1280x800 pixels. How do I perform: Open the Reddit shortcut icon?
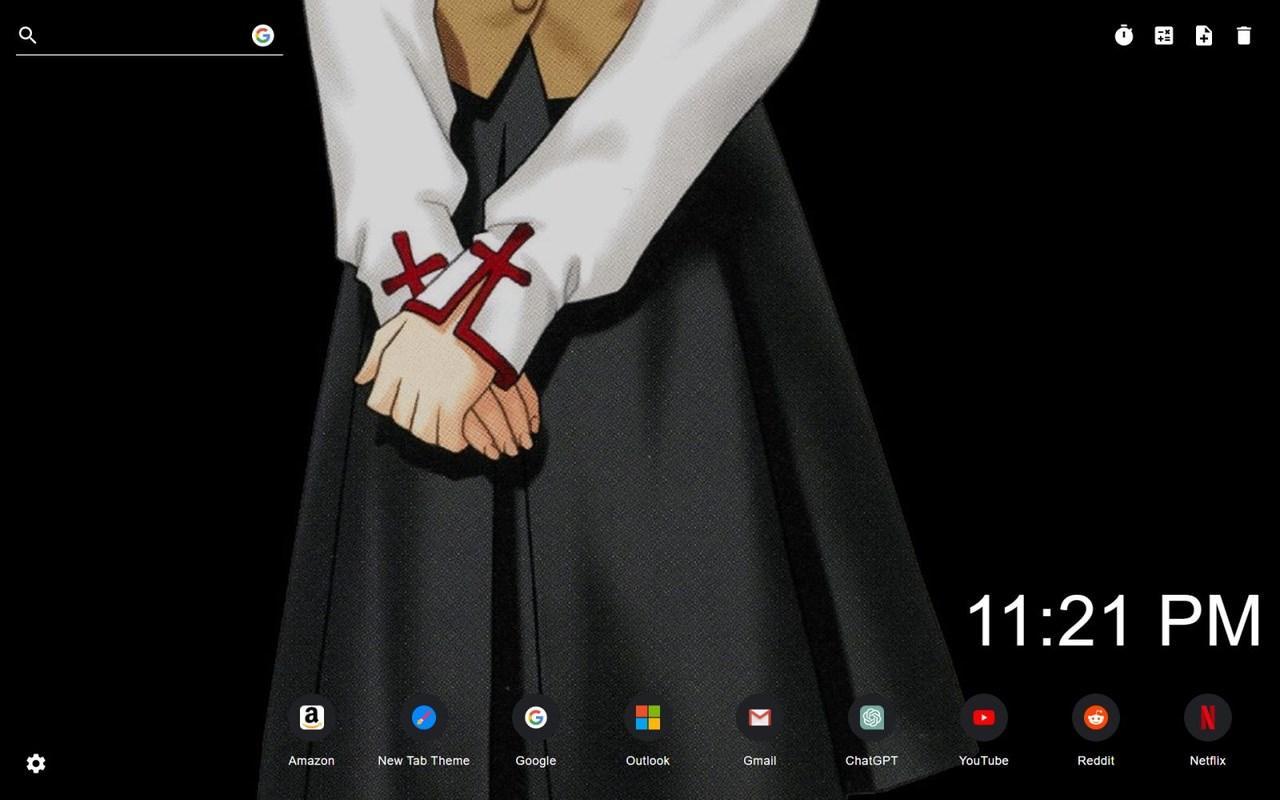1096,718
